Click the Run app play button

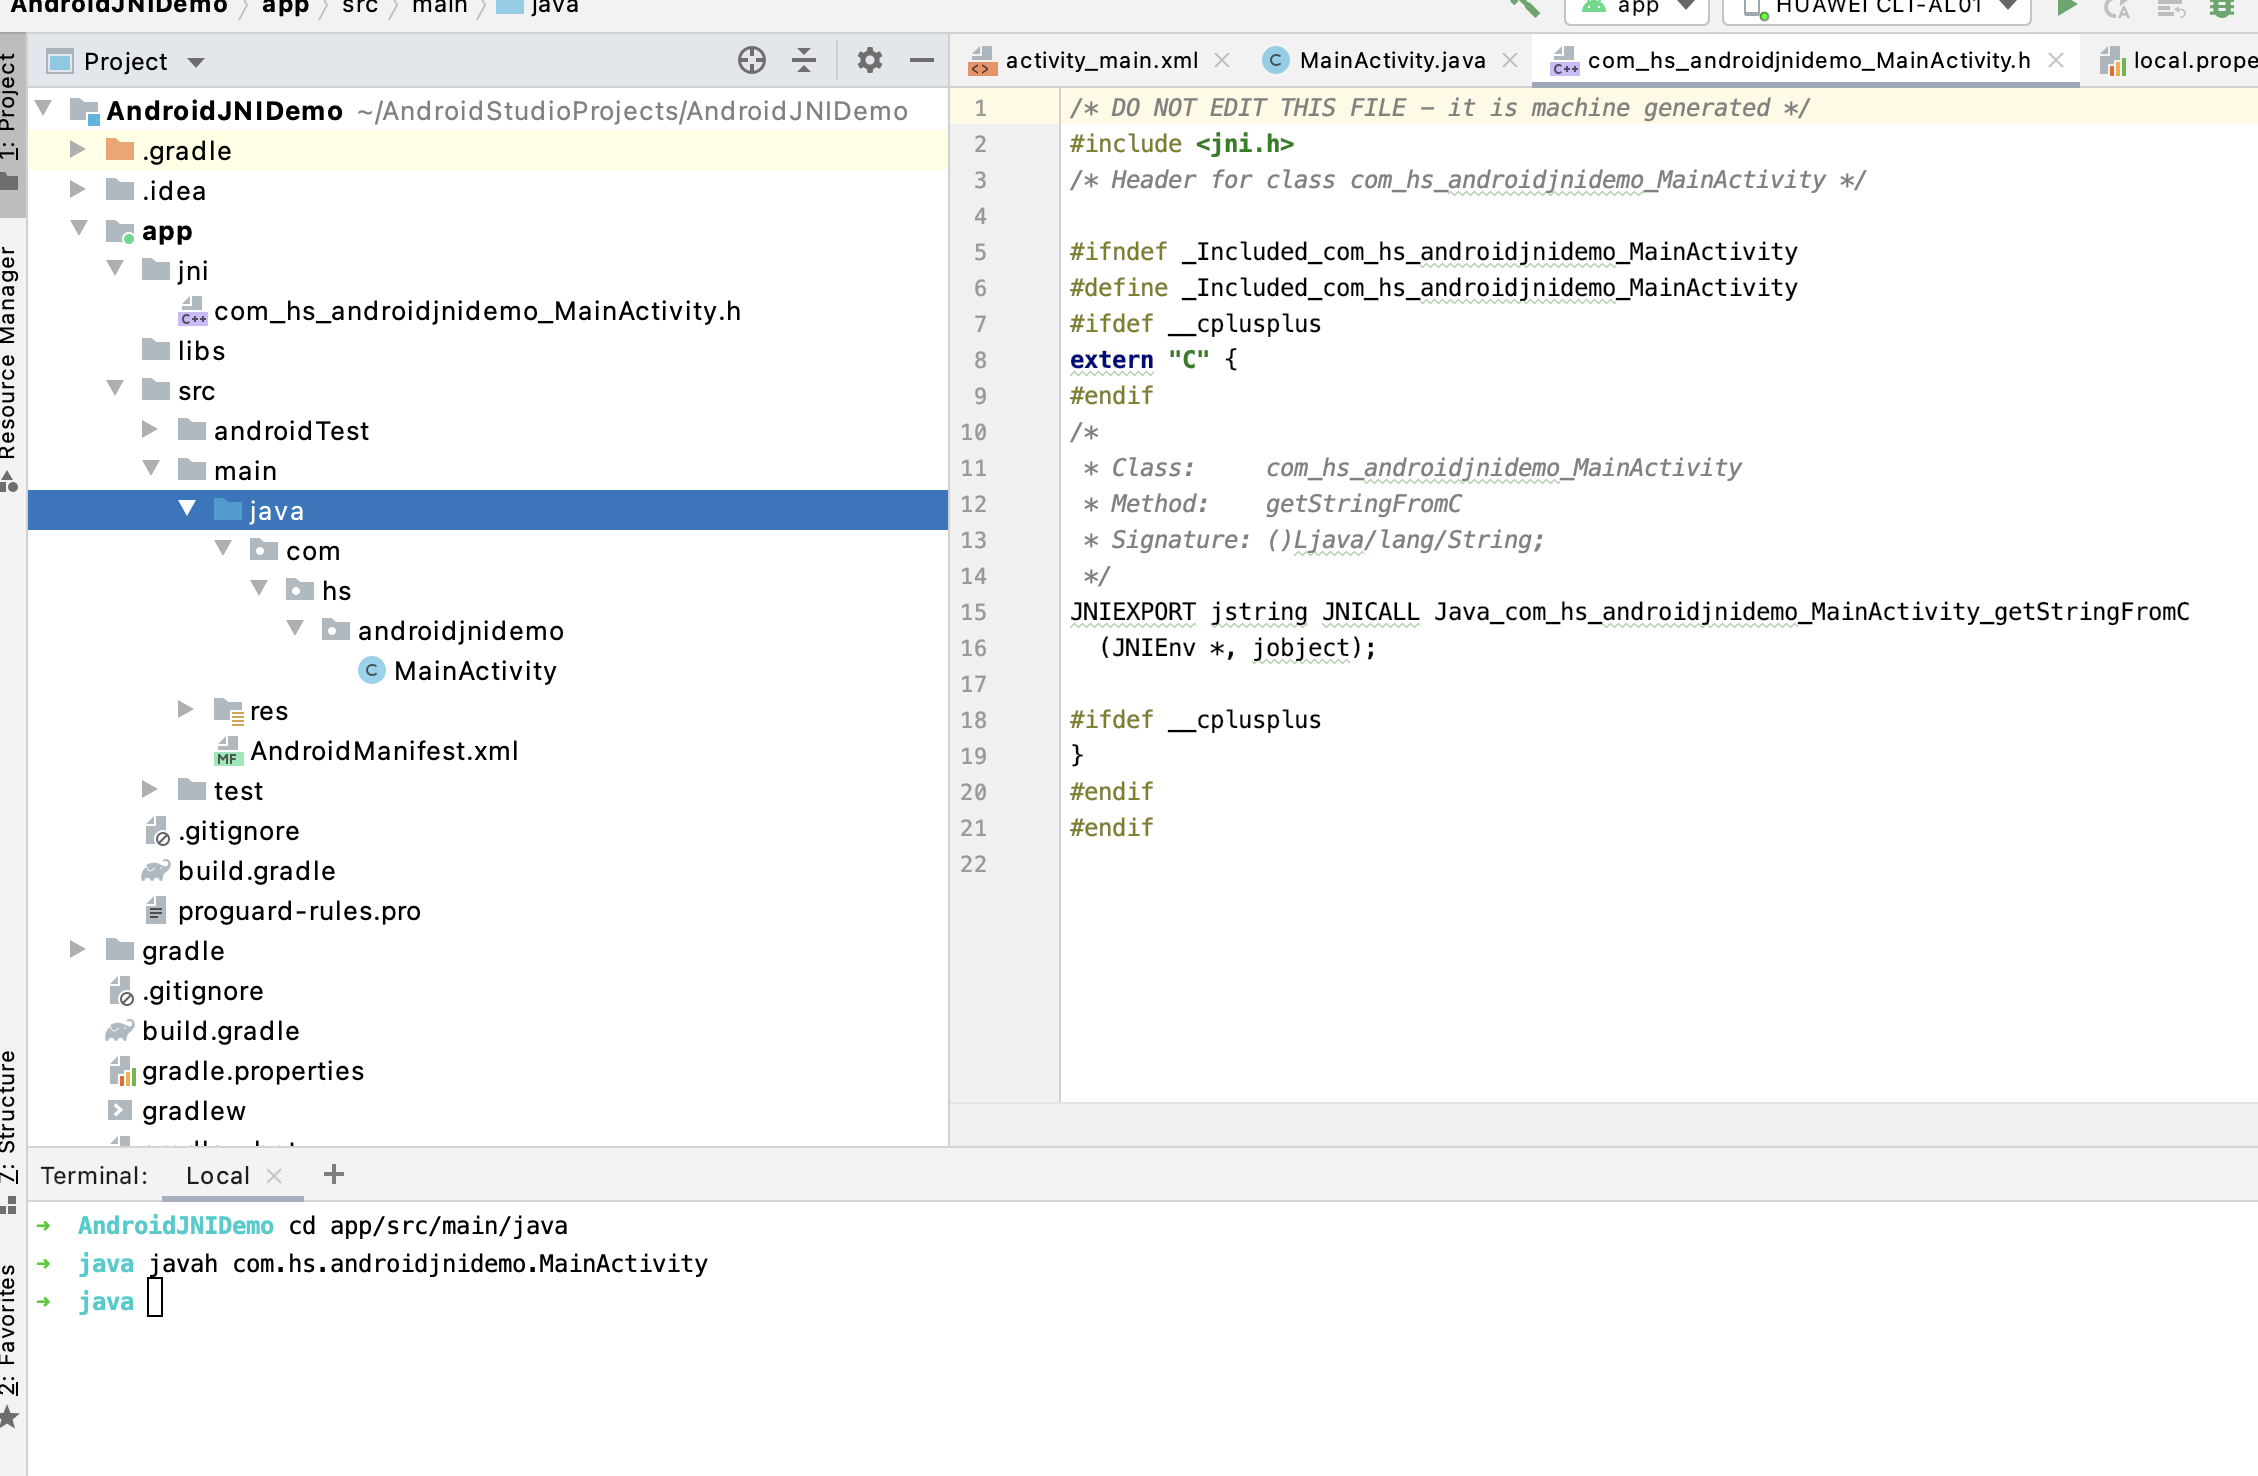[2067, 8]
